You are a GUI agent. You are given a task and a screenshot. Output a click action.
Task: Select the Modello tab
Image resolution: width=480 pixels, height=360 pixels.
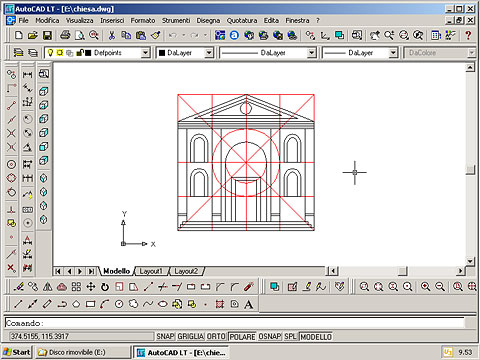tap(116, 271)
